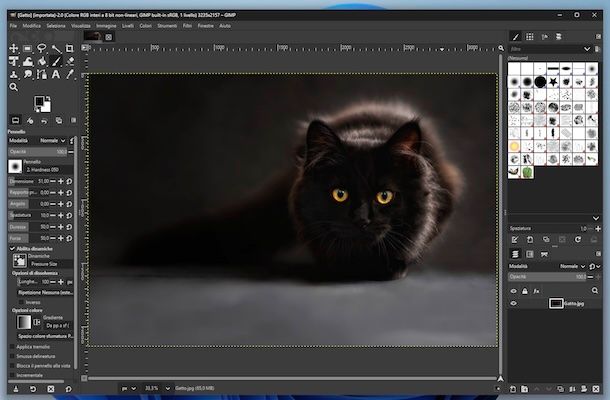Open the Visualizza menu
The width and height of the screenshot is (610, 400).
pos(81,26)
